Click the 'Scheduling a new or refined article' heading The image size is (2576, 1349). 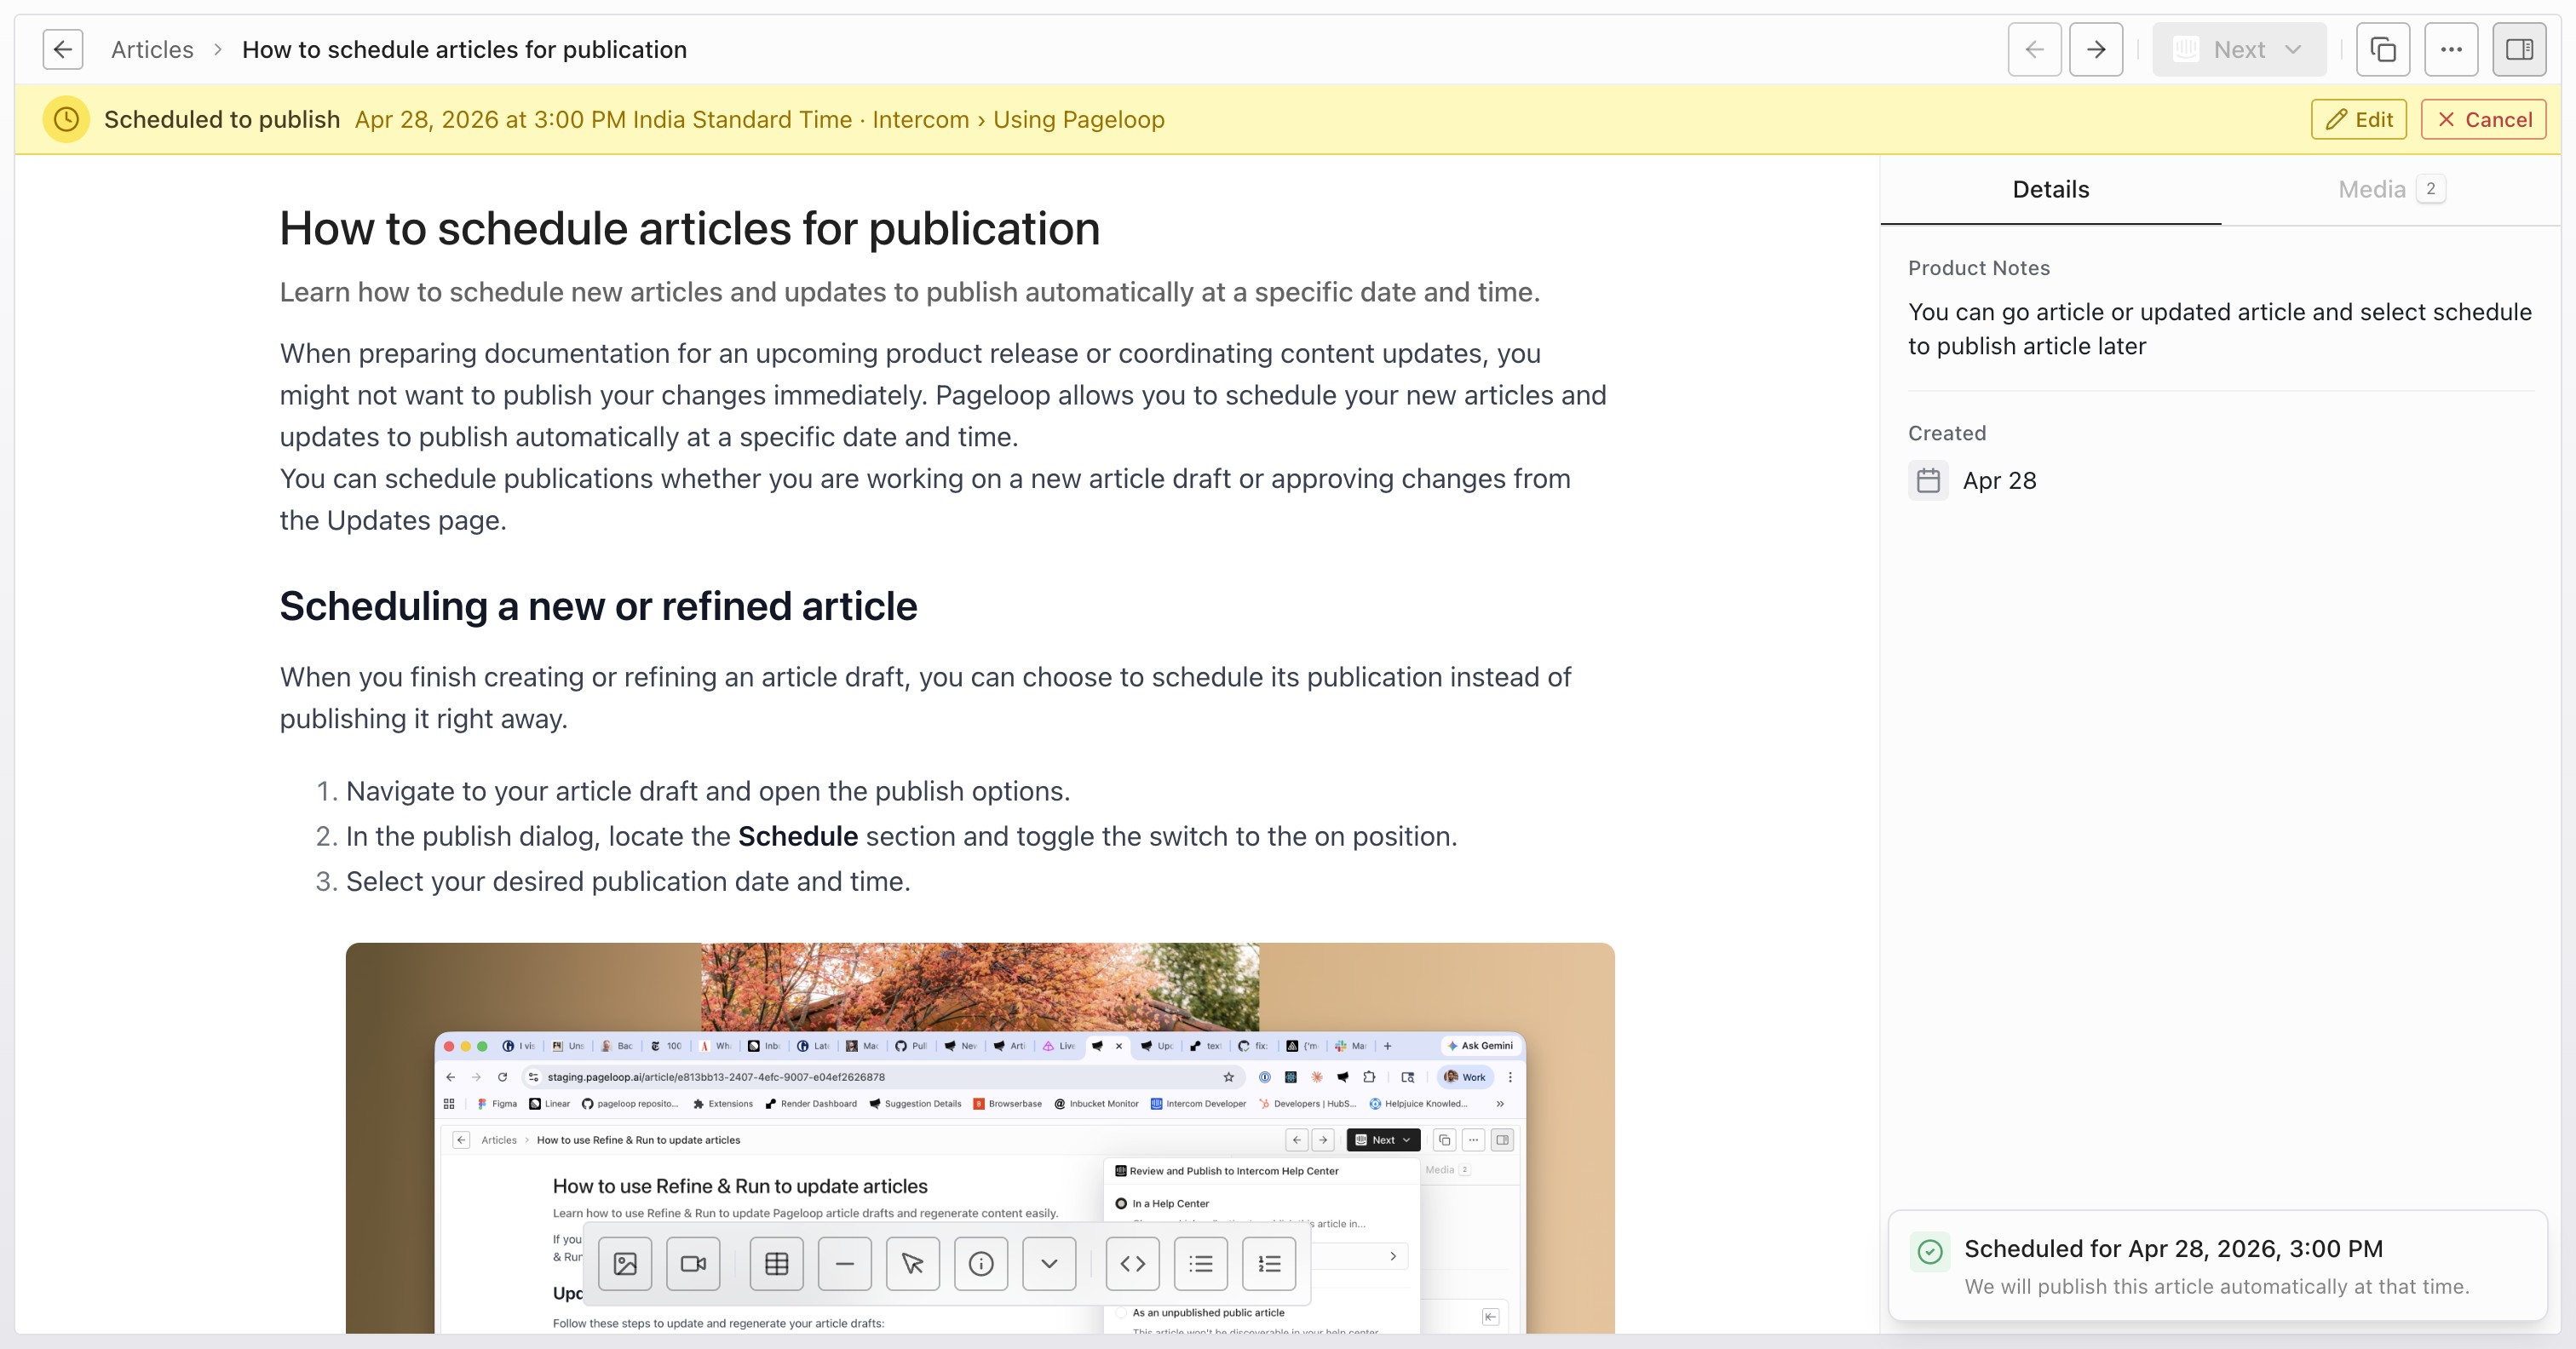598,606
